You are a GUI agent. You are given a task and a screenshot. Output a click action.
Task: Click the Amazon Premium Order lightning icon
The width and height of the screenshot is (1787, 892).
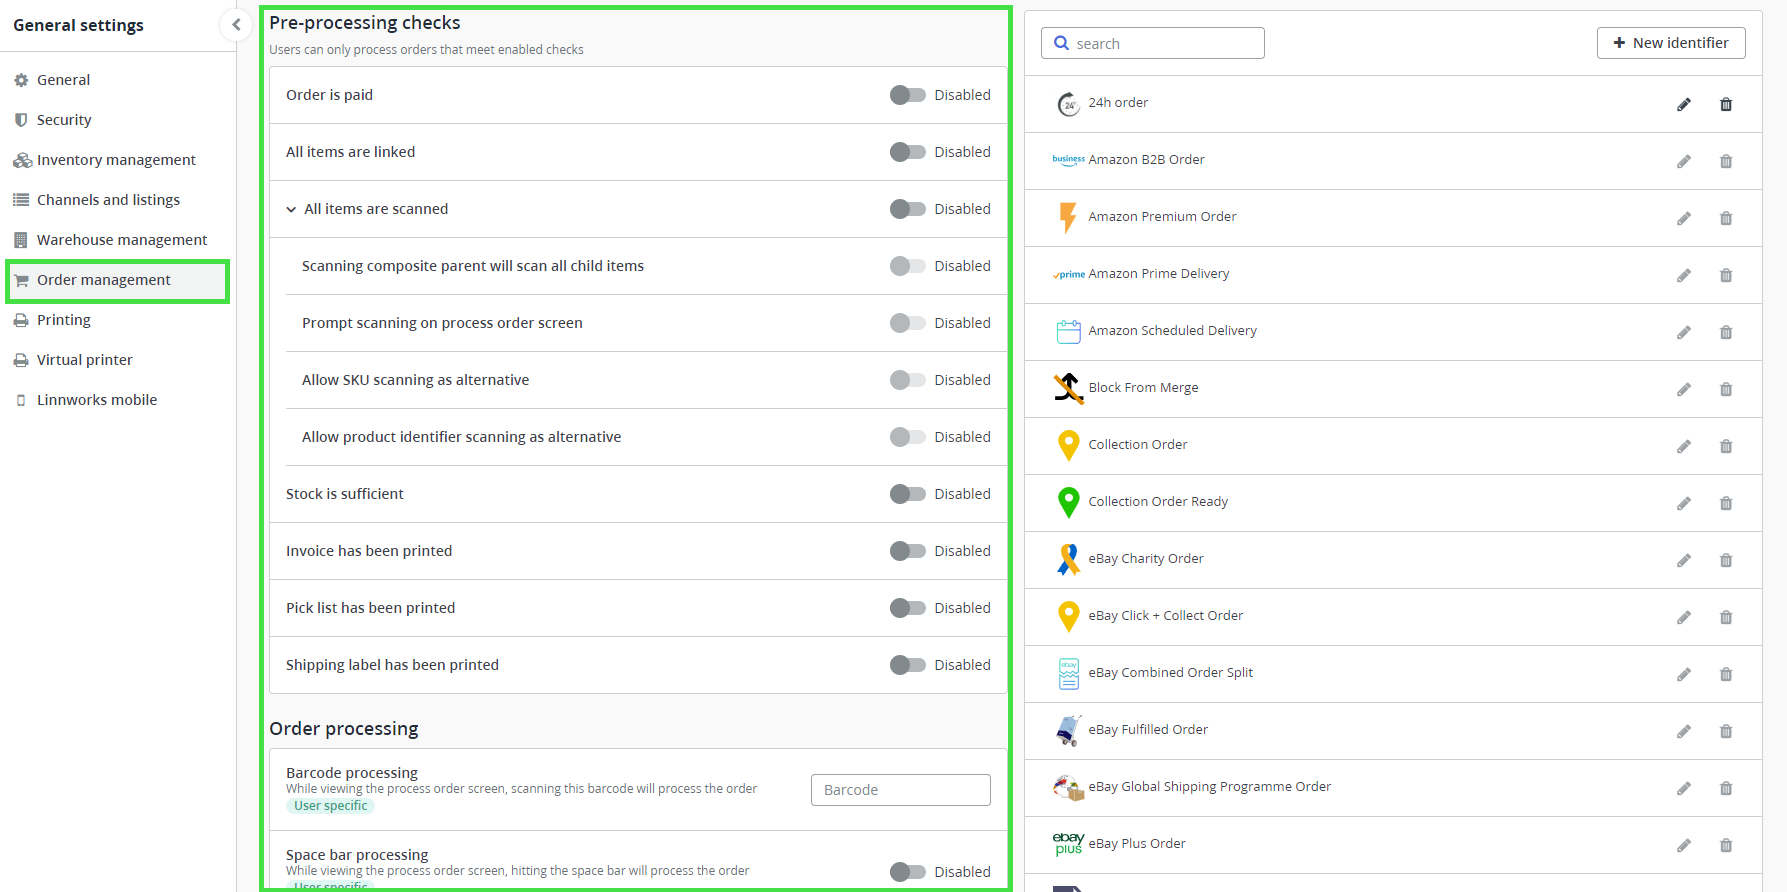[1068, 217]
